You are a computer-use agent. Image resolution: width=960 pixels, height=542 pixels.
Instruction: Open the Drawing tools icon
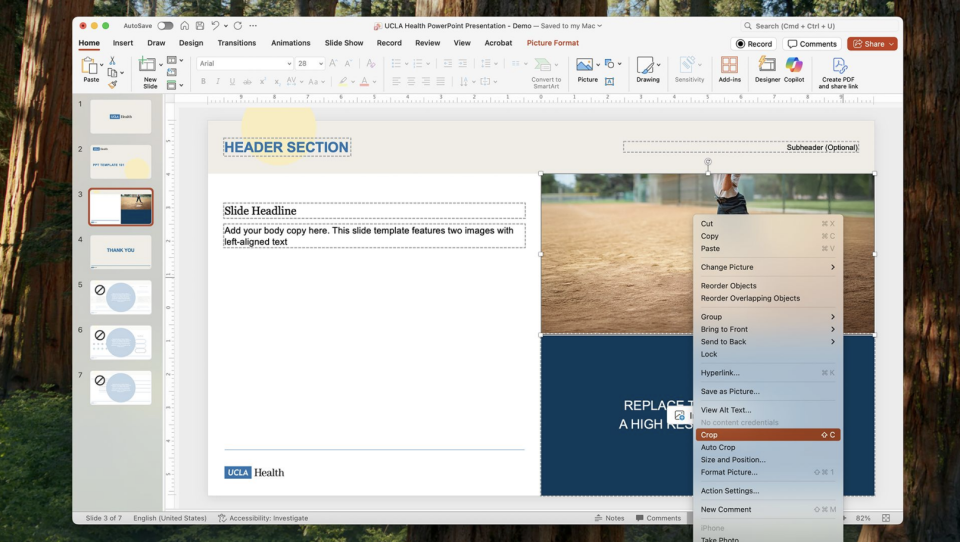pos(645,65)
